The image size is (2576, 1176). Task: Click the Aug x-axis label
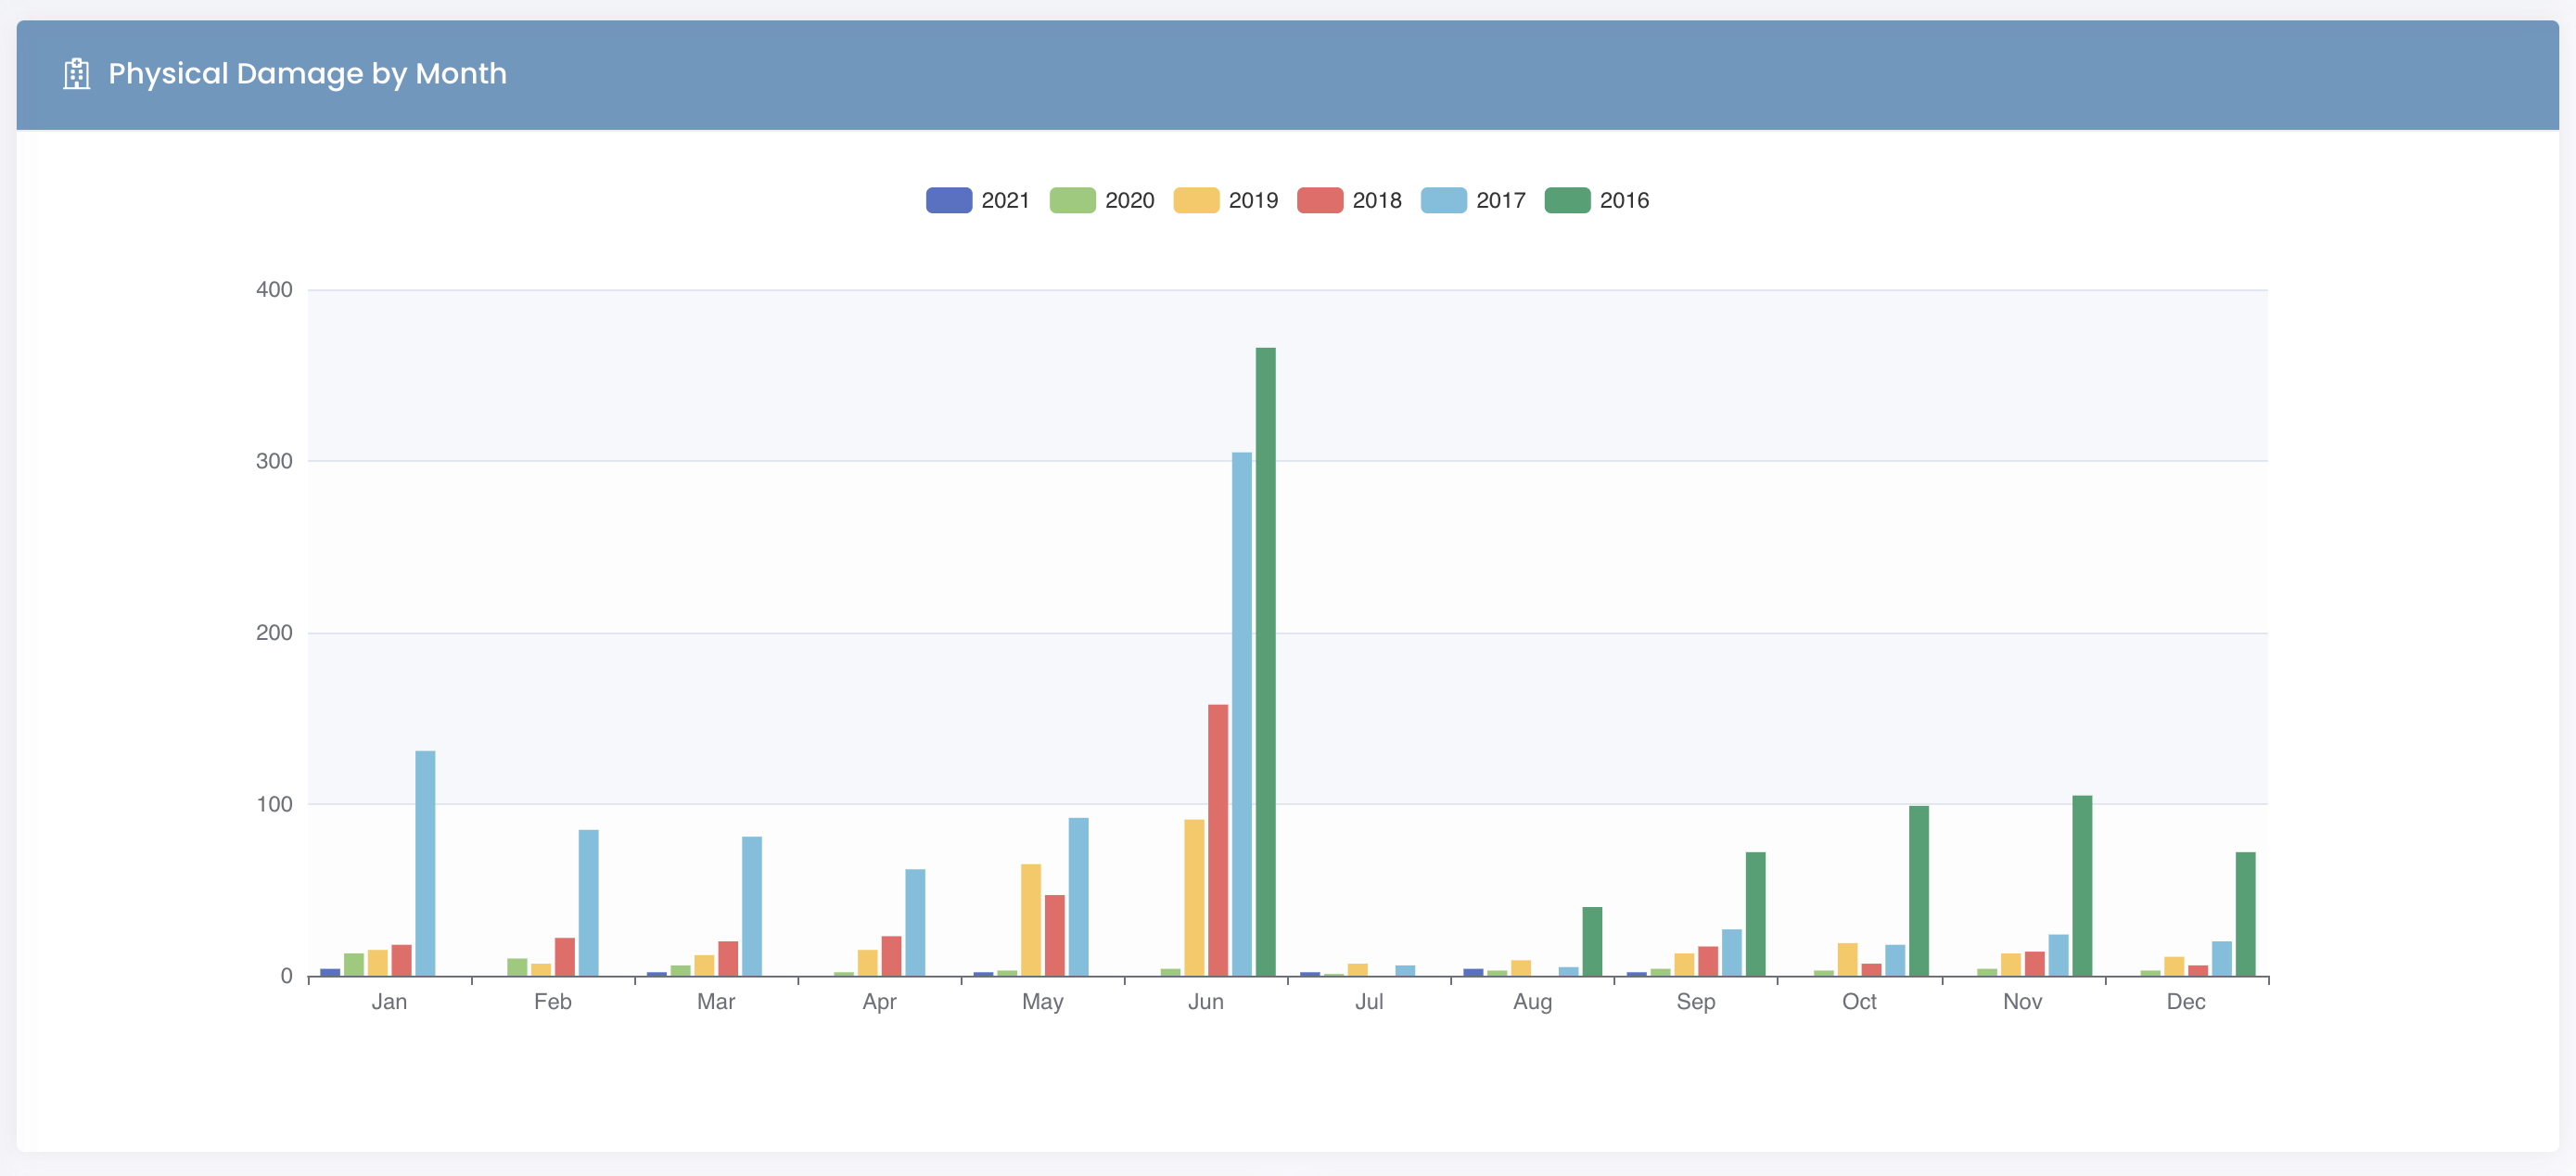pyautogui.click(x=1532, y=1001)
